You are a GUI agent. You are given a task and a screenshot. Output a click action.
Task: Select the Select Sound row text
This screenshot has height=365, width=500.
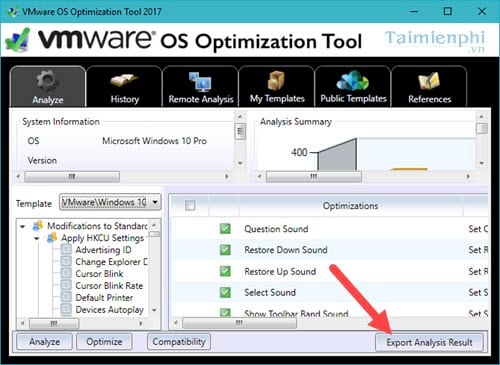pyautogui.click(x=270, y=293)
